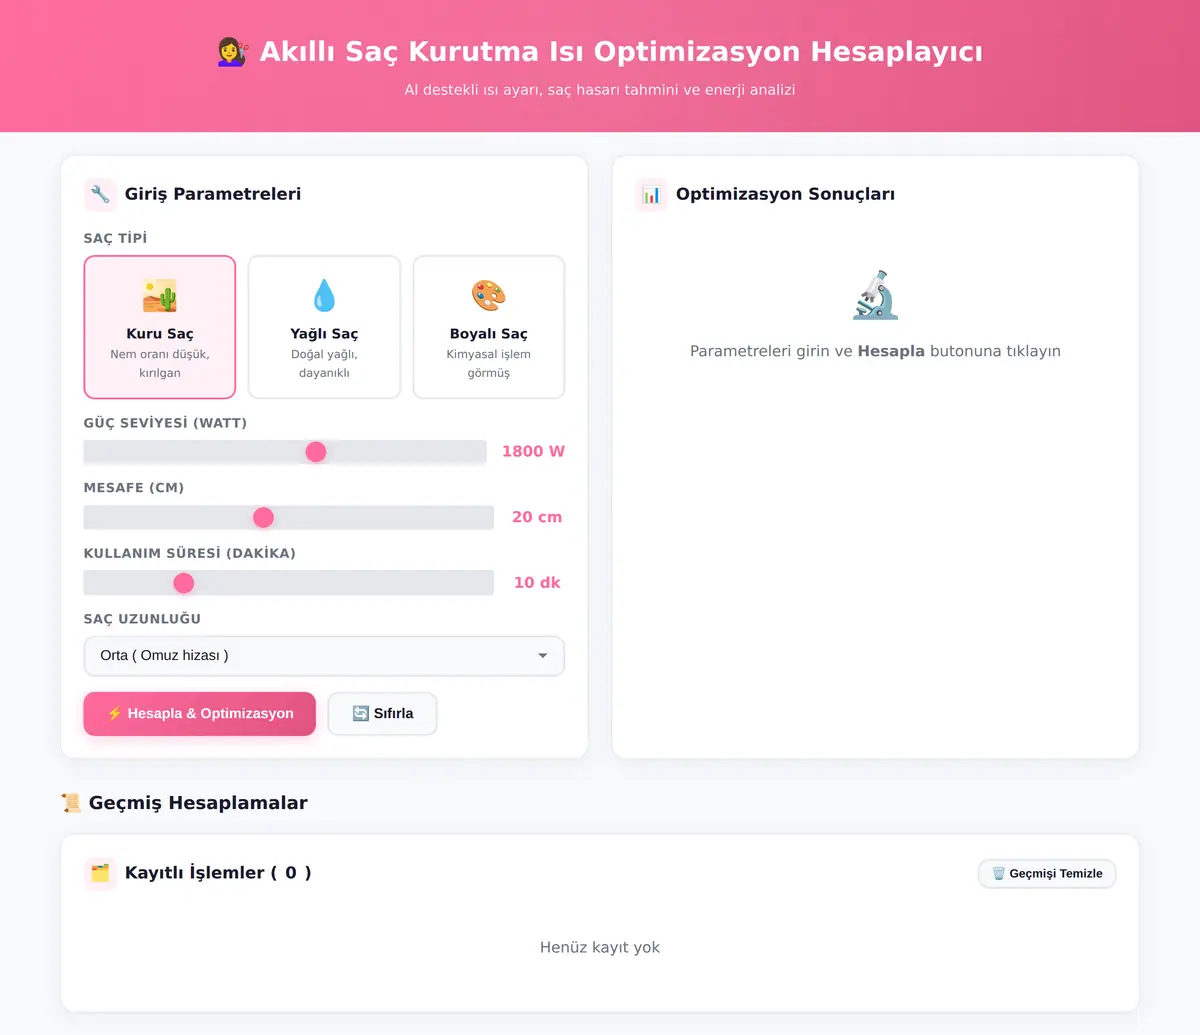Screen dimensions: 1200x1035
Task: Click the 20 cm distance value
Action: point(537,517)
